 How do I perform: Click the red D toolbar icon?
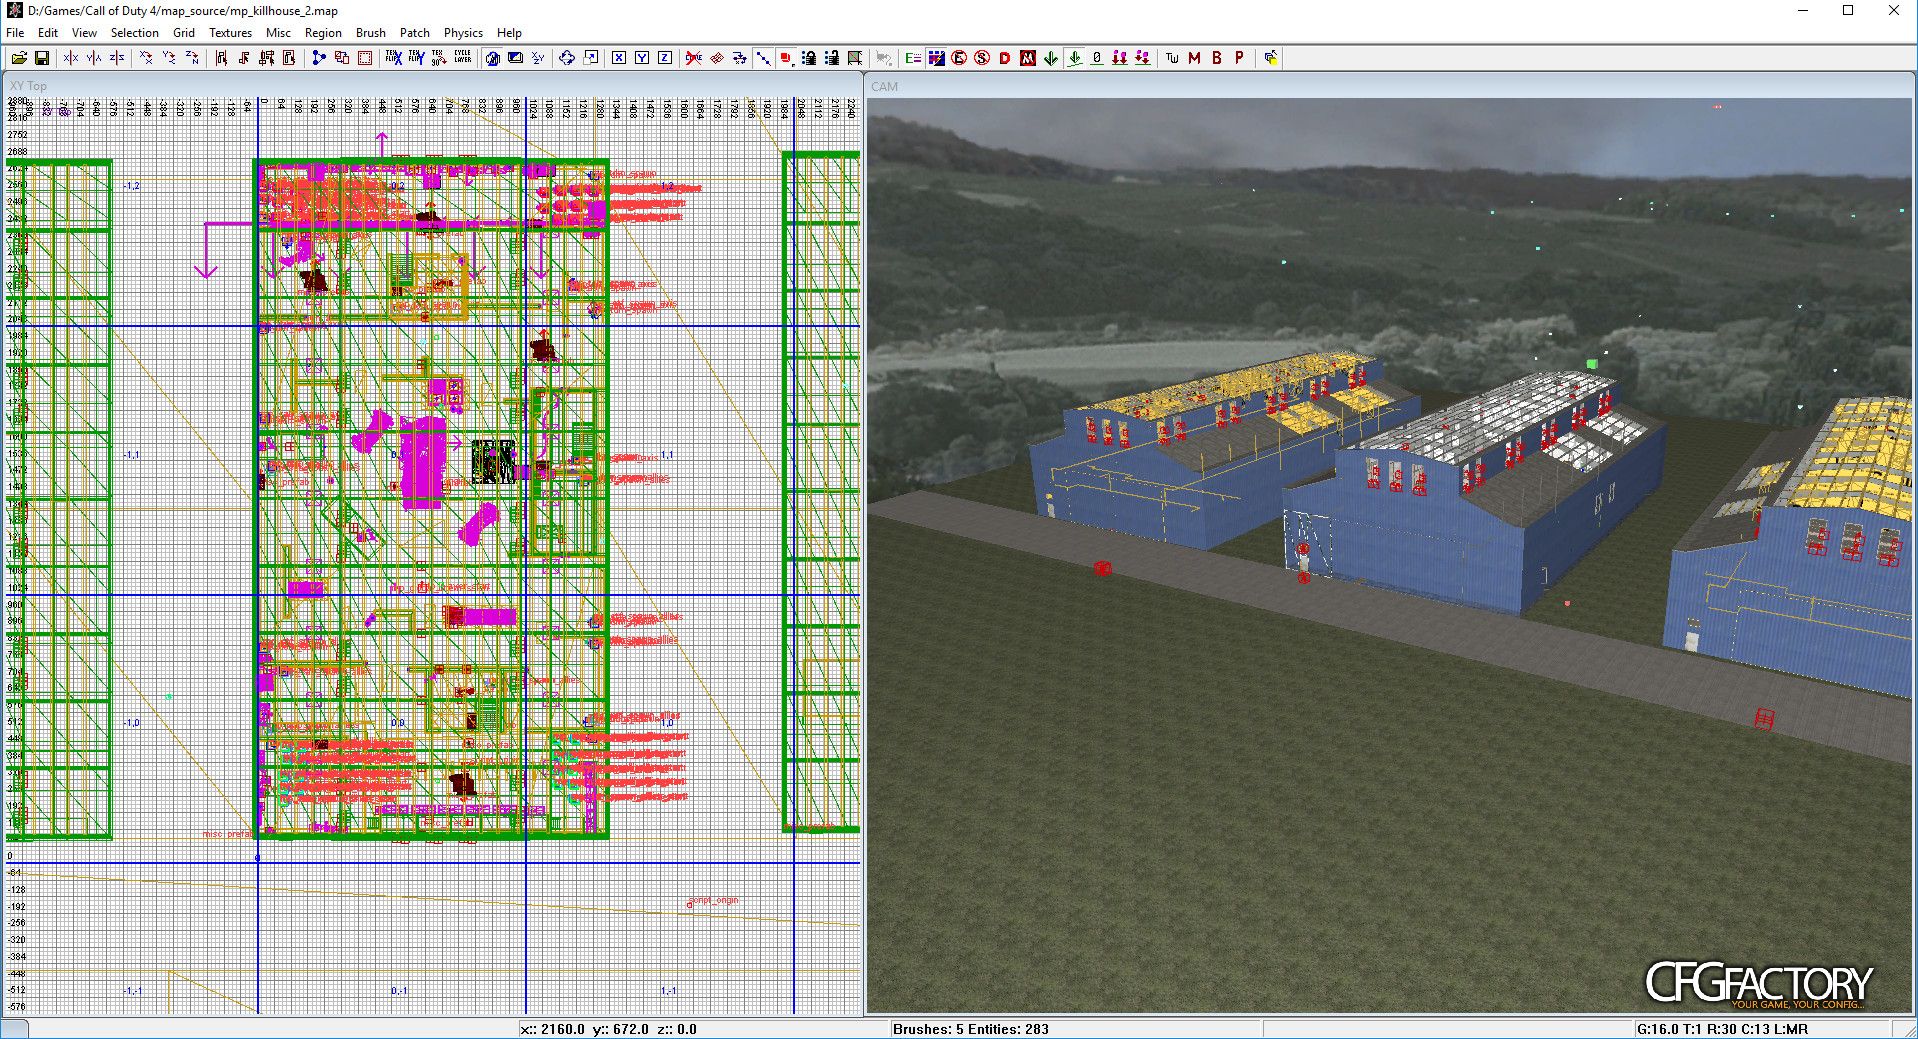[1005, 58]
